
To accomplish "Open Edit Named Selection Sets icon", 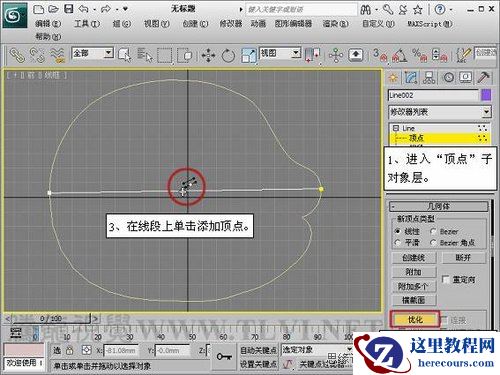I will click(x=464, y=55).
